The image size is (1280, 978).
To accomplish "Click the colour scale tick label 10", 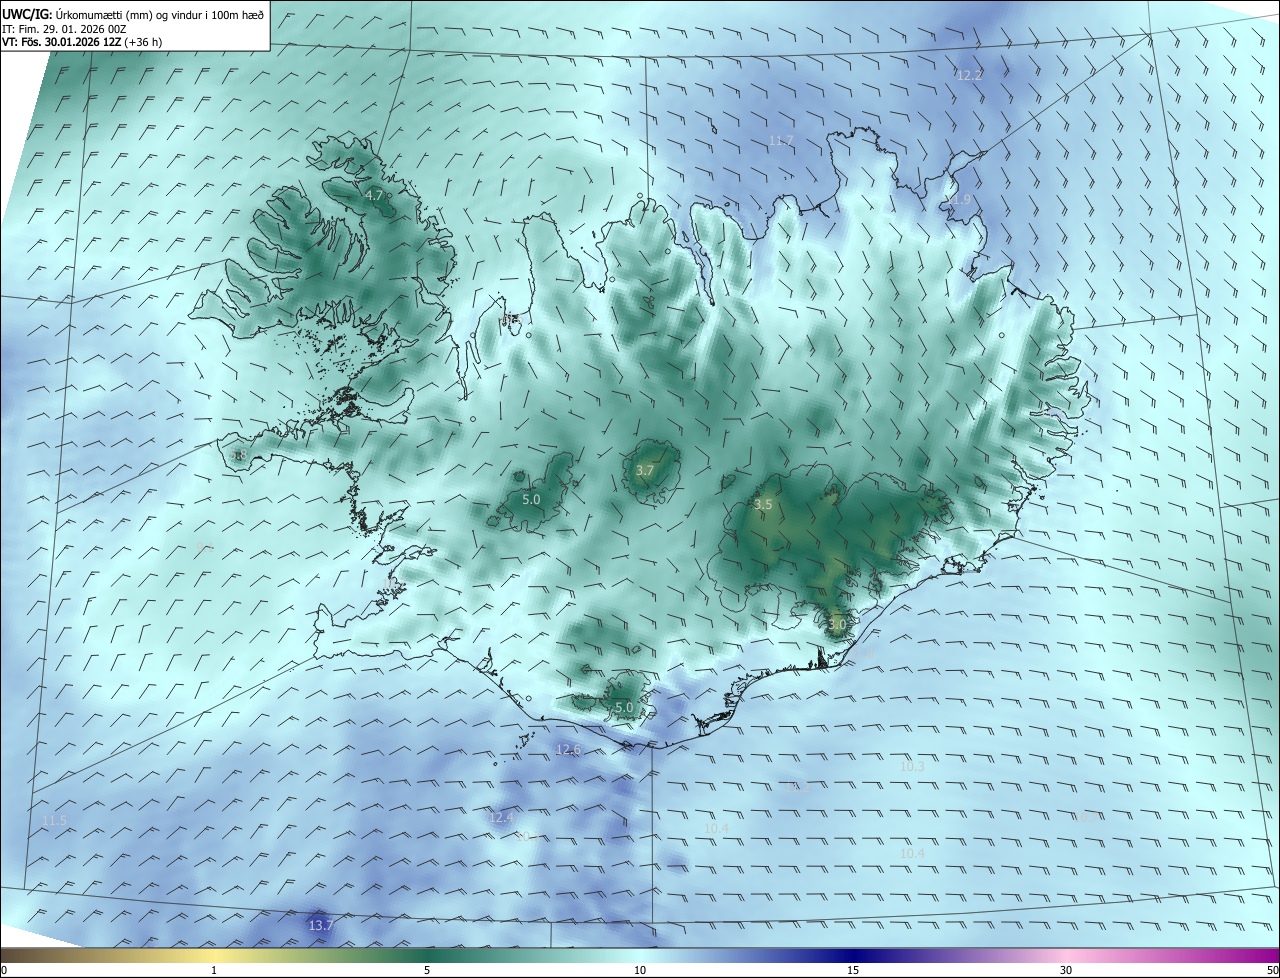I will coord(640,970).
